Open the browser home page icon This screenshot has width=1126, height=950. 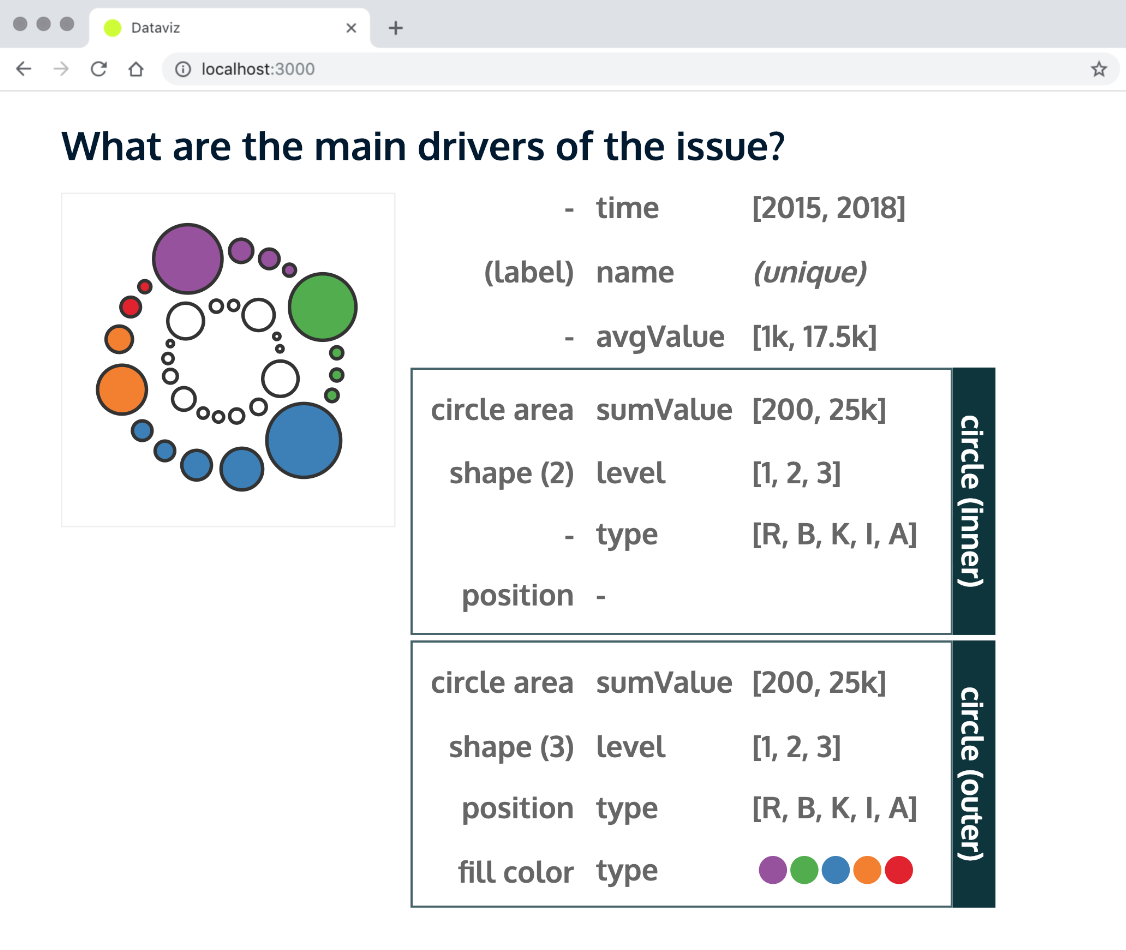pos(136,69)
